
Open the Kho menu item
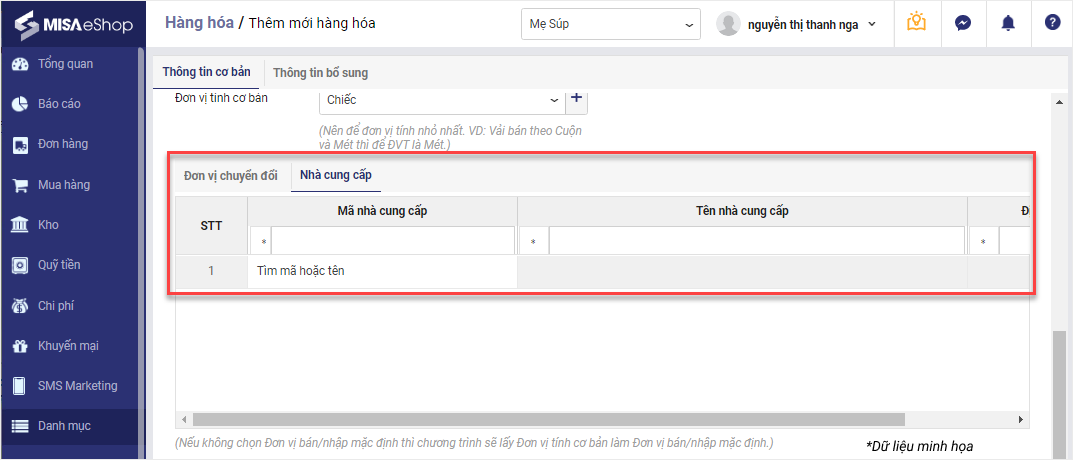click(x=49, y=225)
